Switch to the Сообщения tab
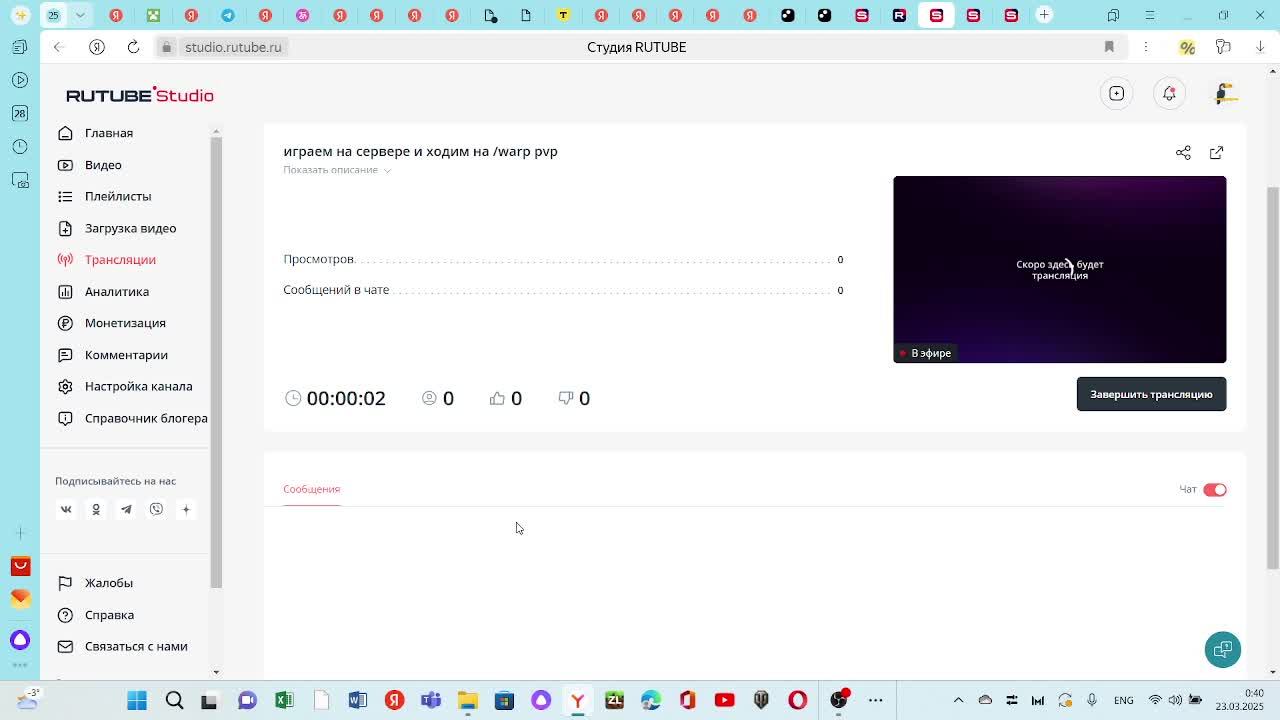Screen dimensions: 1280x720 point(311,489)
